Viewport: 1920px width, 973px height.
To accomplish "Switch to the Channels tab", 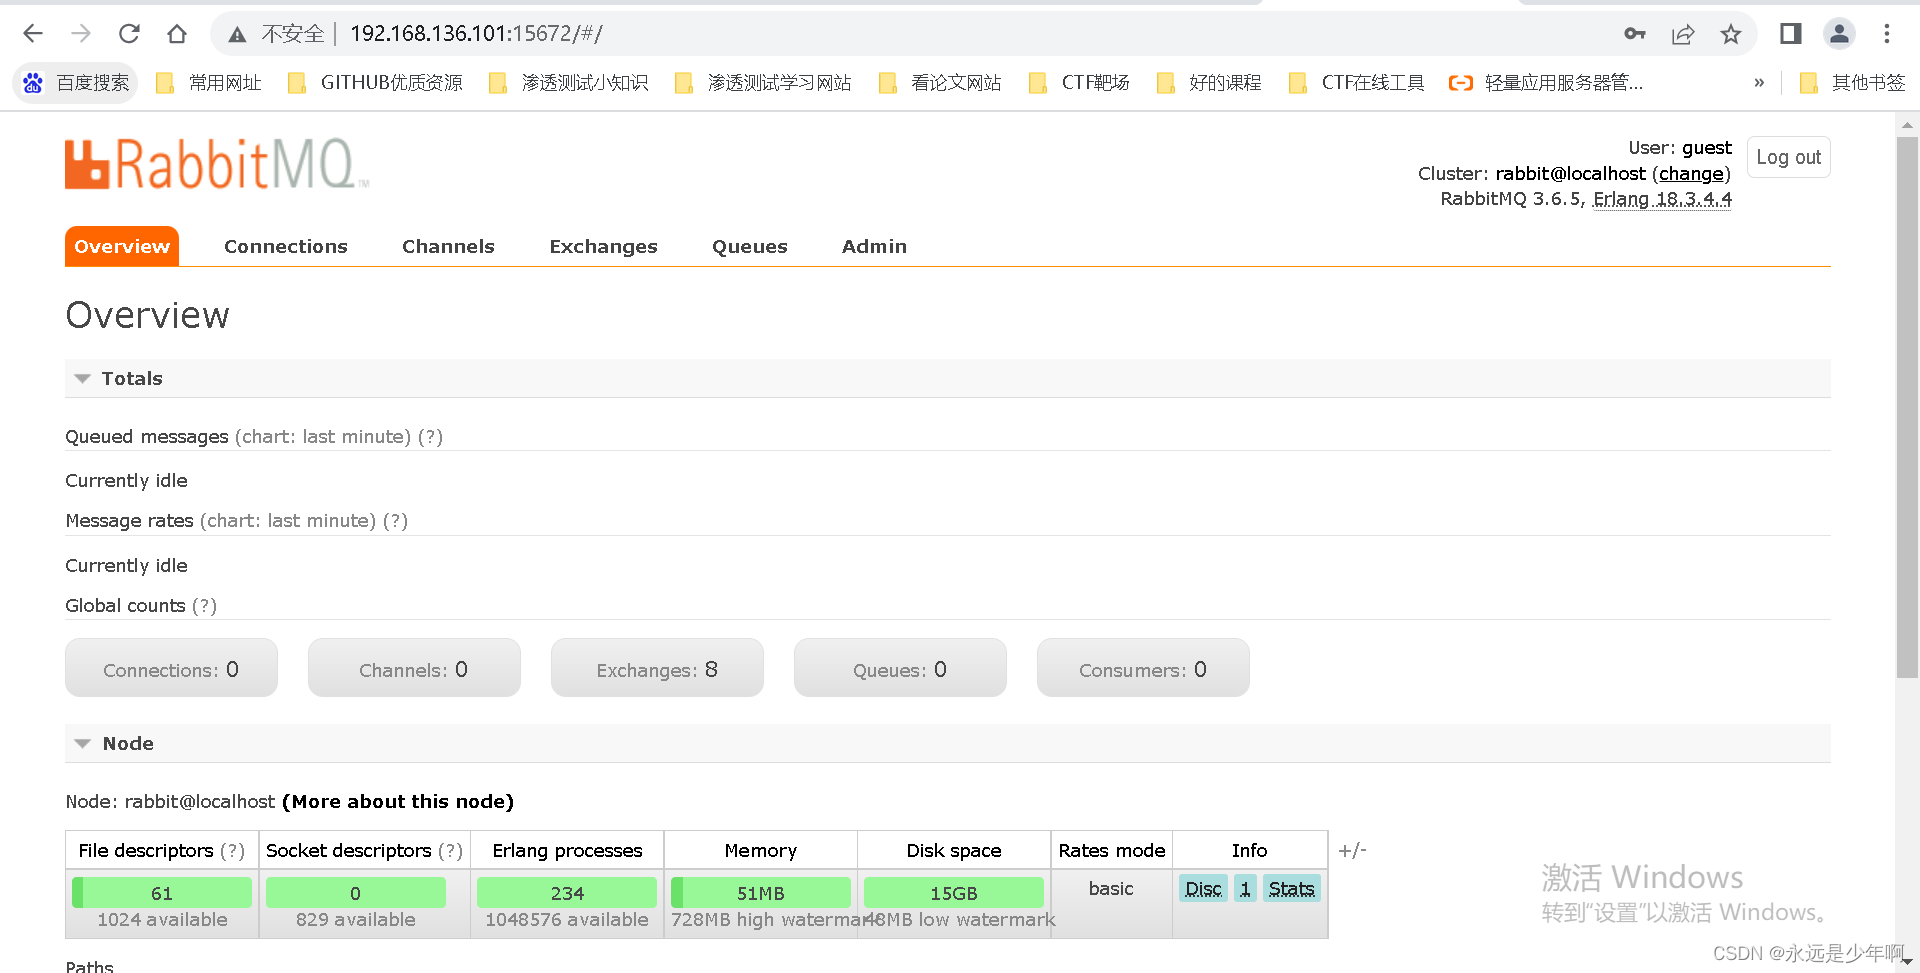I will coord(448,247).
